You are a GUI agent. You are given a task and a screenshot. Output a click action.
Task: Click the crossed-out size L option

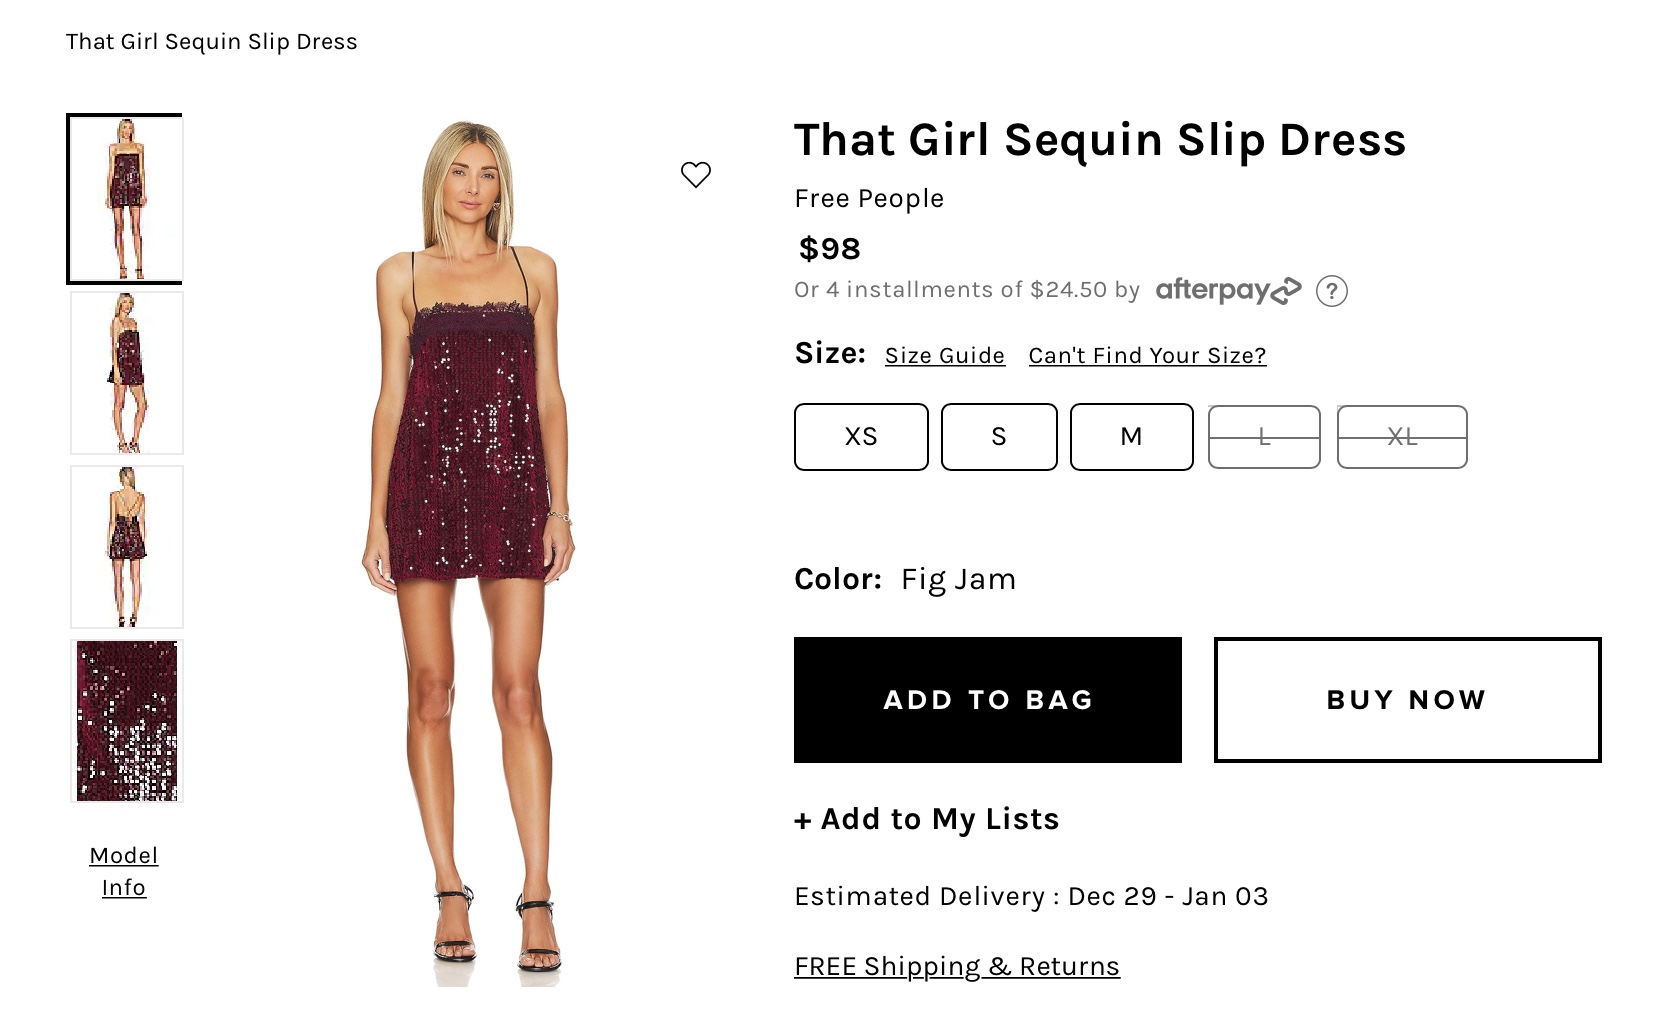1264,437
